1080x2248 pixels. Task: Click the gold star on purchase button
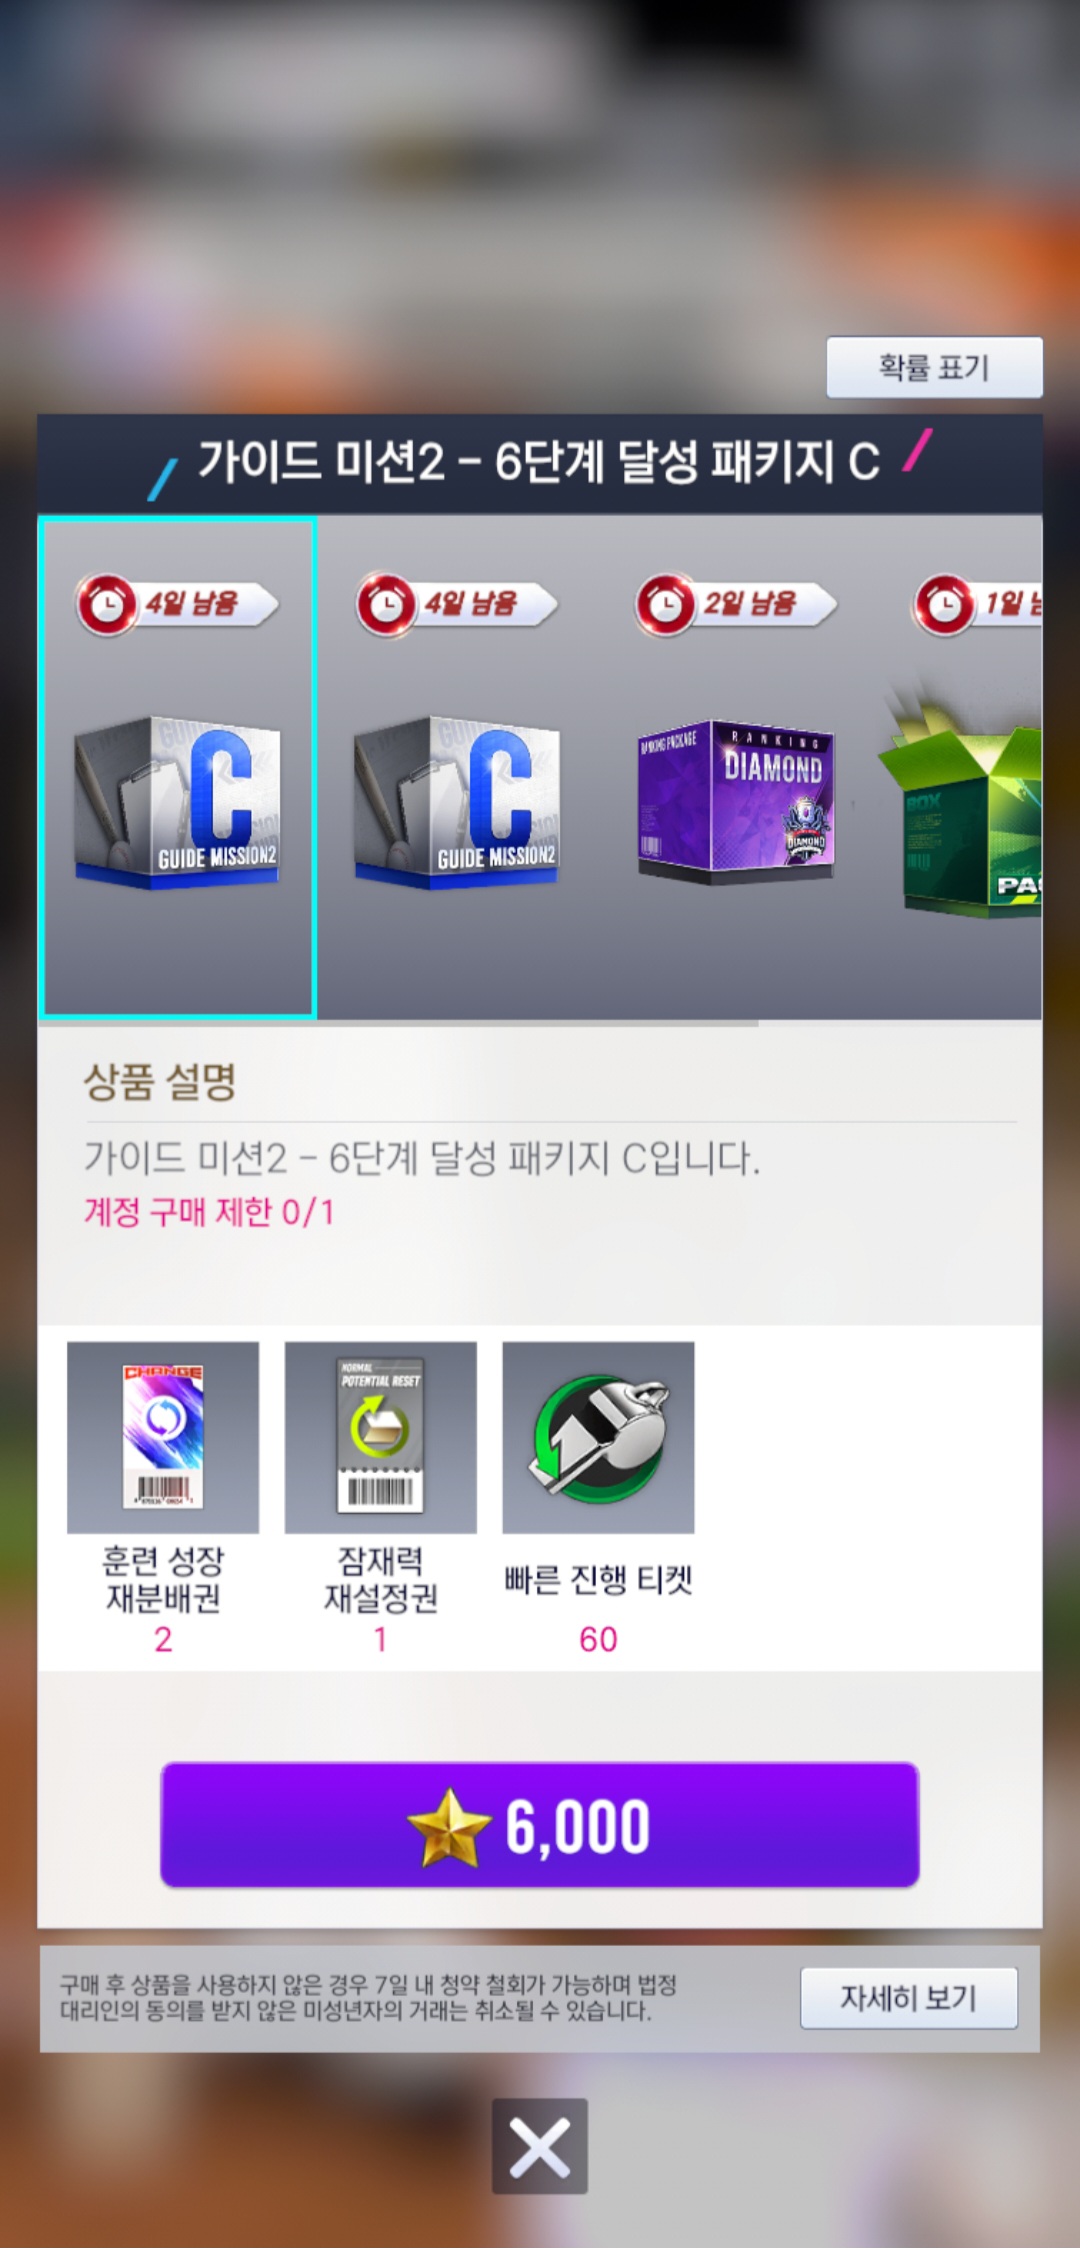(x=449, y=1826)
